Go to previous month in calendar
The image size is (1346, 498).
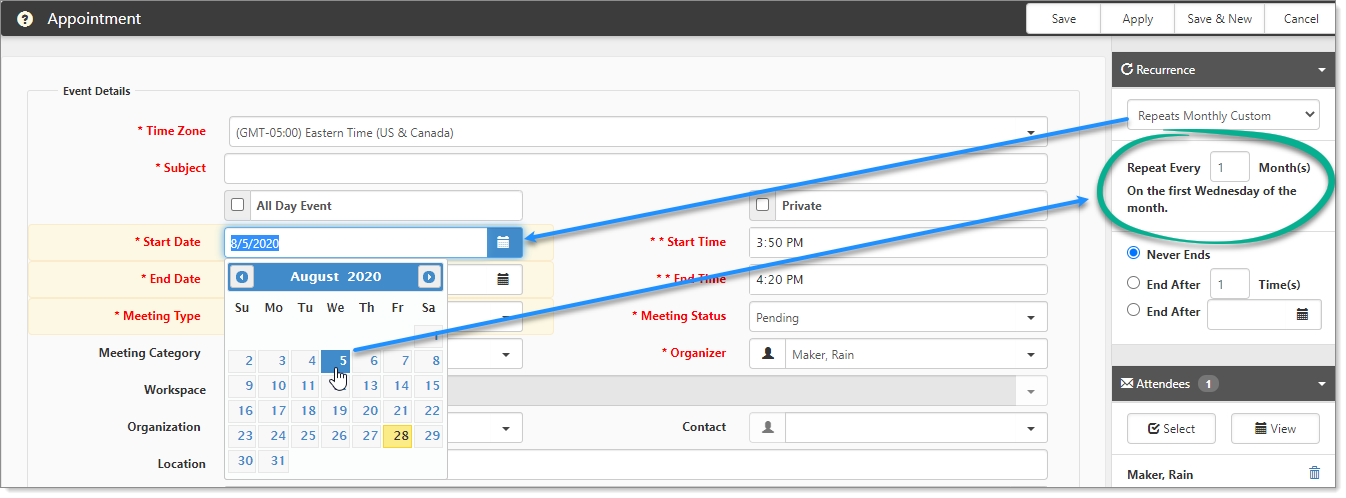[x=242, y=277]
